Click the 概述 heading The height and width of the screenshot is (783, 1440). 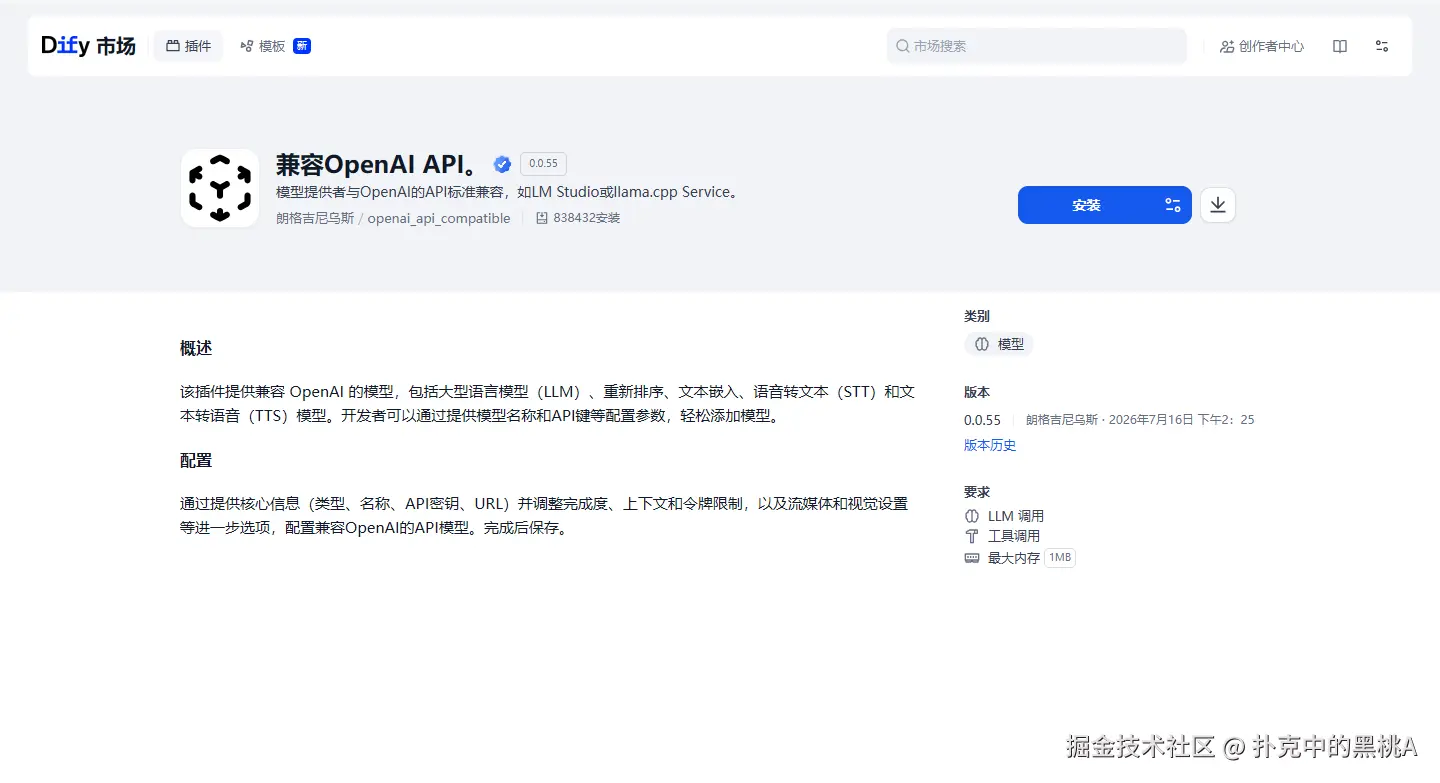pos(196,348)
